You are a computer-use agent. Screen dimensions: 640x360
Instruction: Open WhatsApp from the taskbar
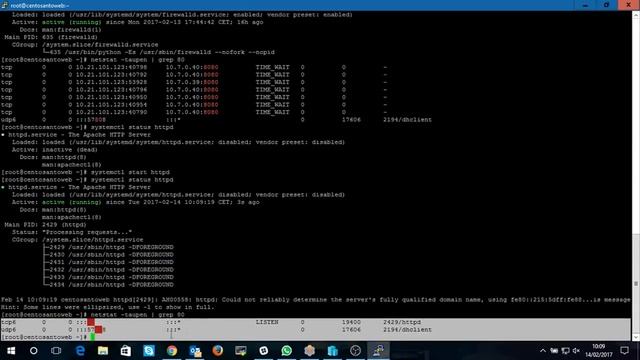coord(287,351)
